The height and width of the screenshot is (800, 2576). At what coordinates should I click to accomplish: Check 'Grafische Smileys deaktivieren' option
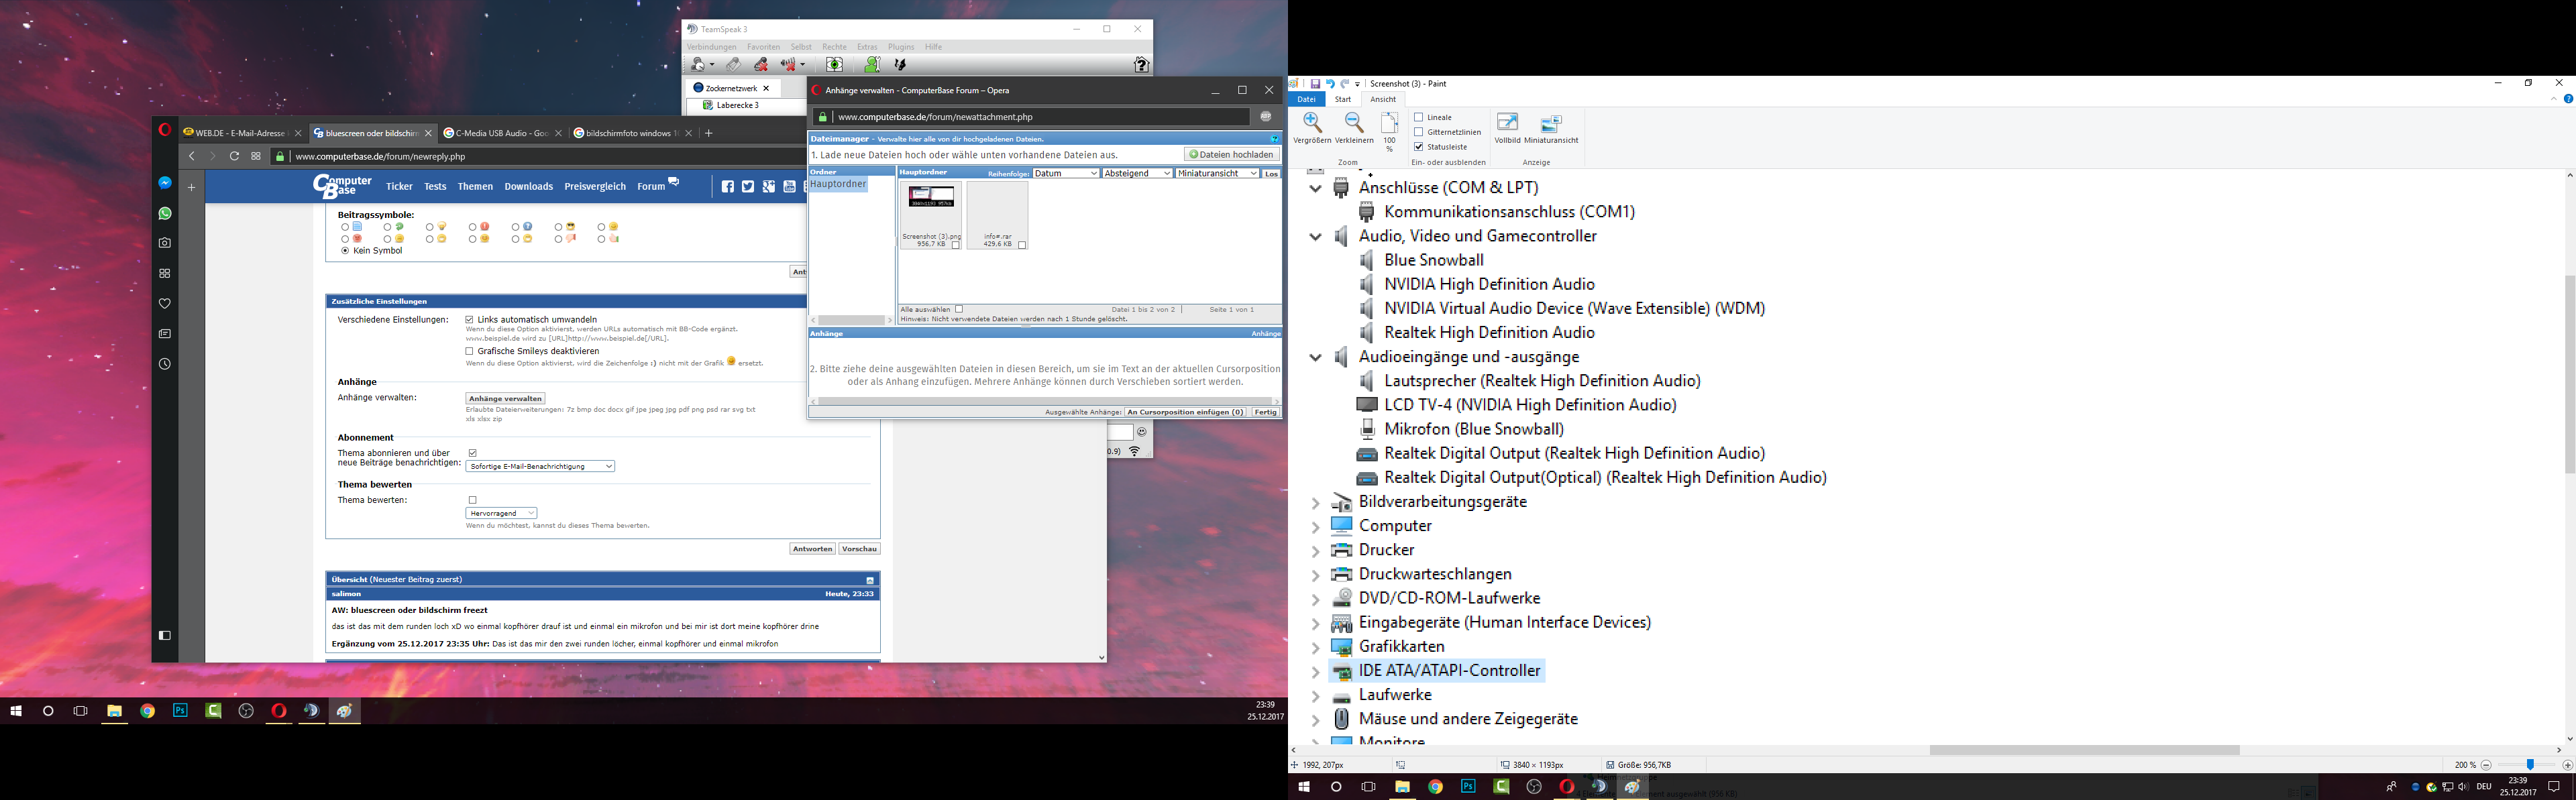(x=469, y=351)
